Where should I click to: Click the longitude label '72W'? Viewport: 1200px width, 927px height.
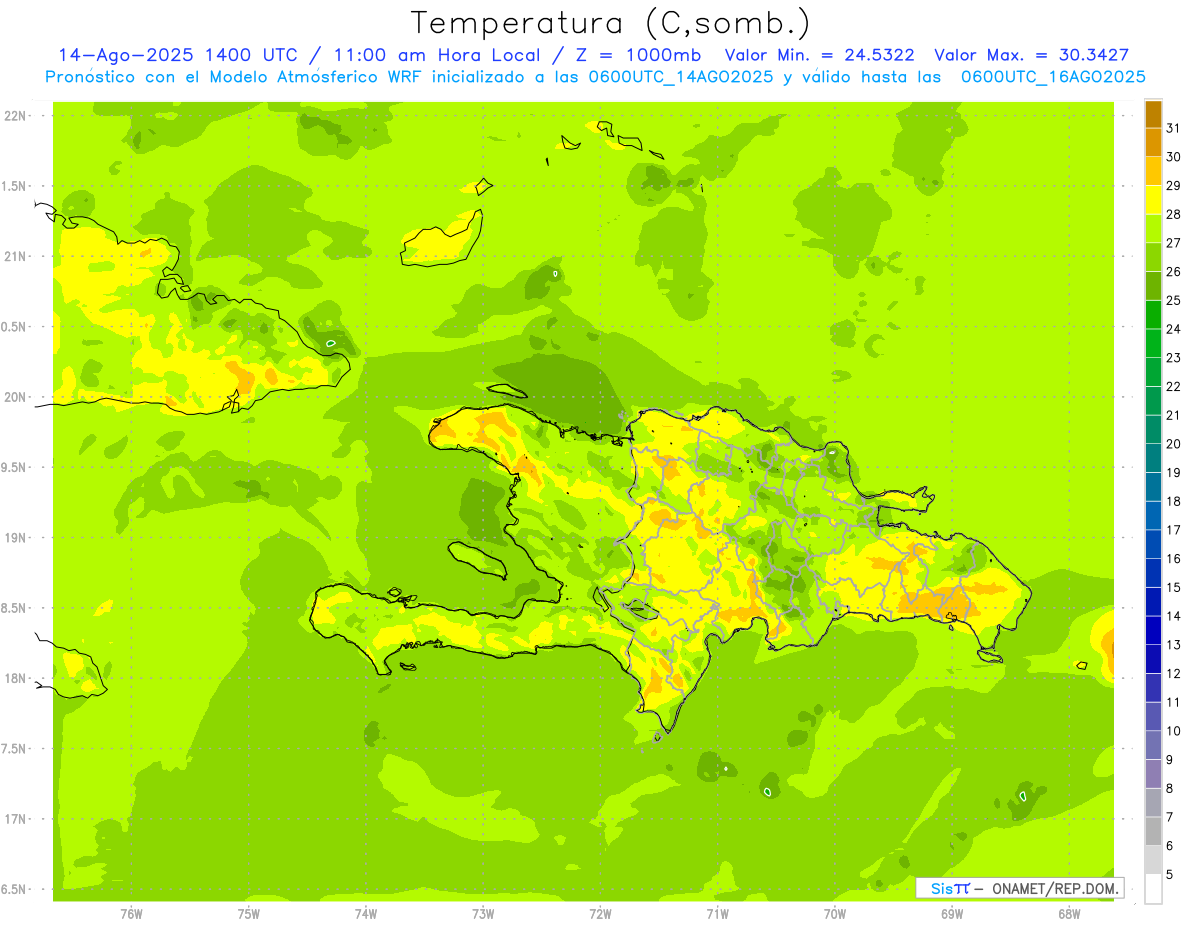point(600,914)
